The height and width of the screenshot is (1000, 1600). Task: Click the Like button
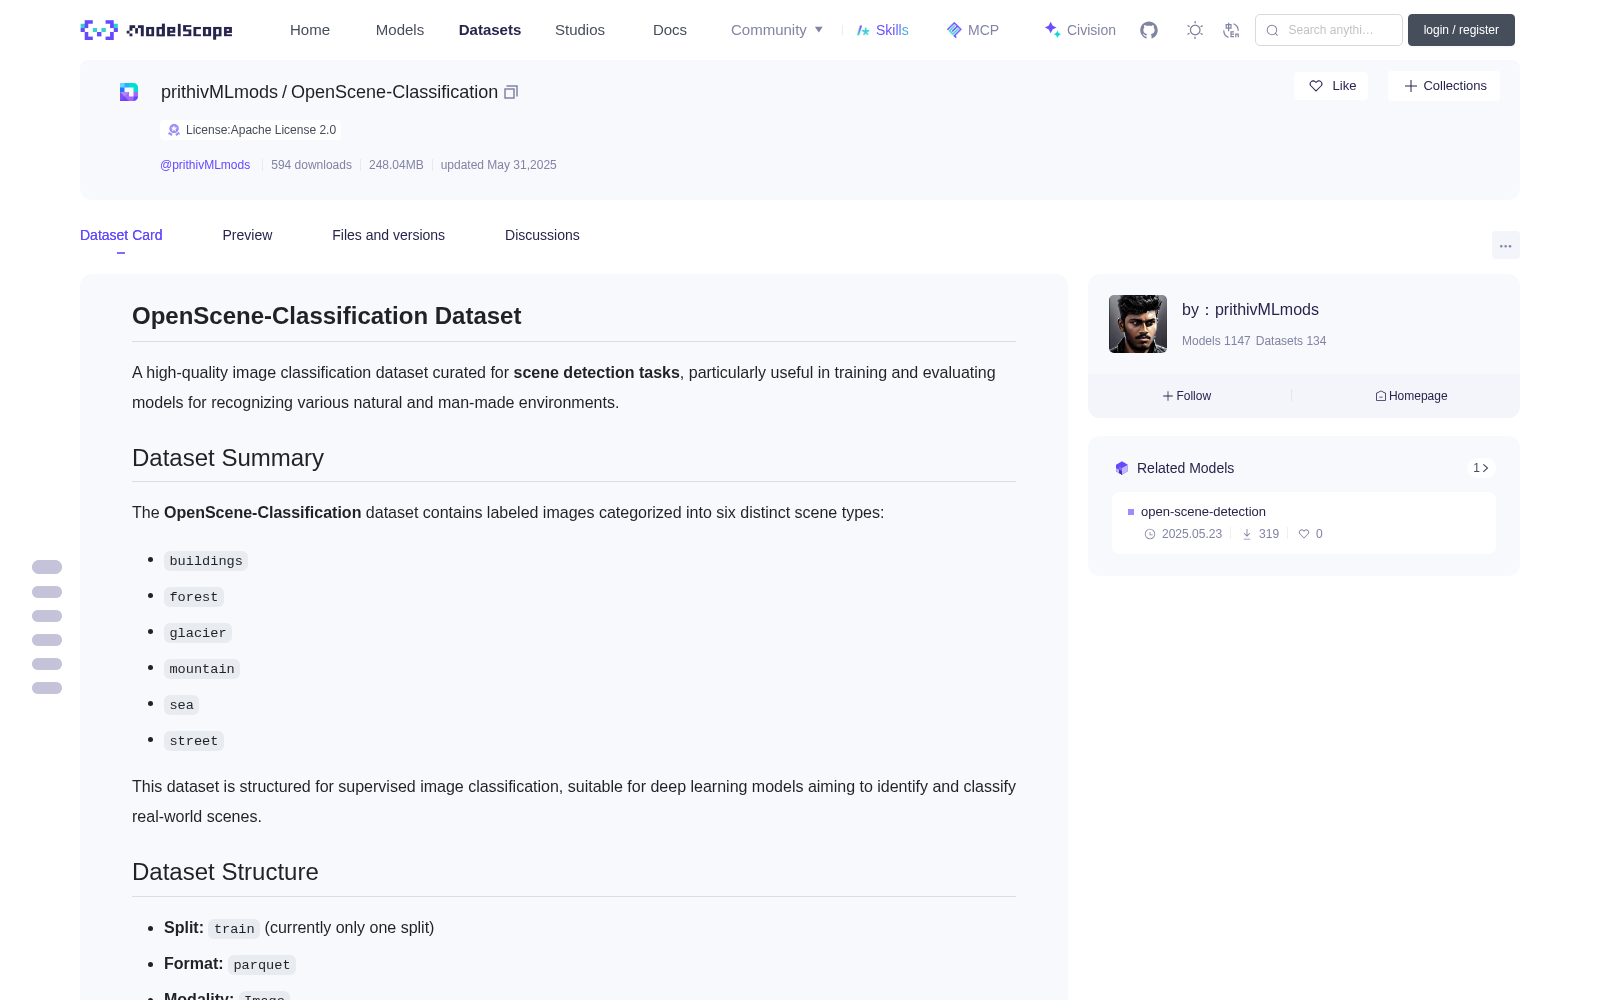1331,86
